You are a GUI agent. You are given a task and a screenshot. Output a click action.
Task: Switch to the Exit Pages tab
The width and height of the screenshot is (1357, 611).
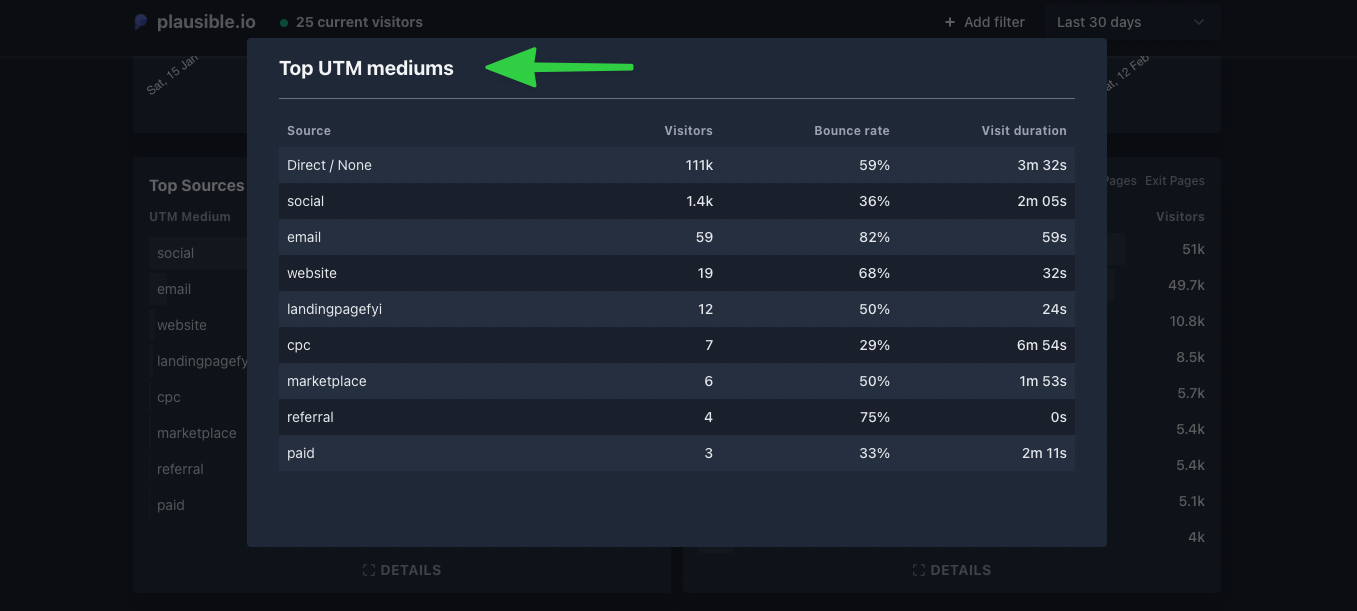[1175, 181]
